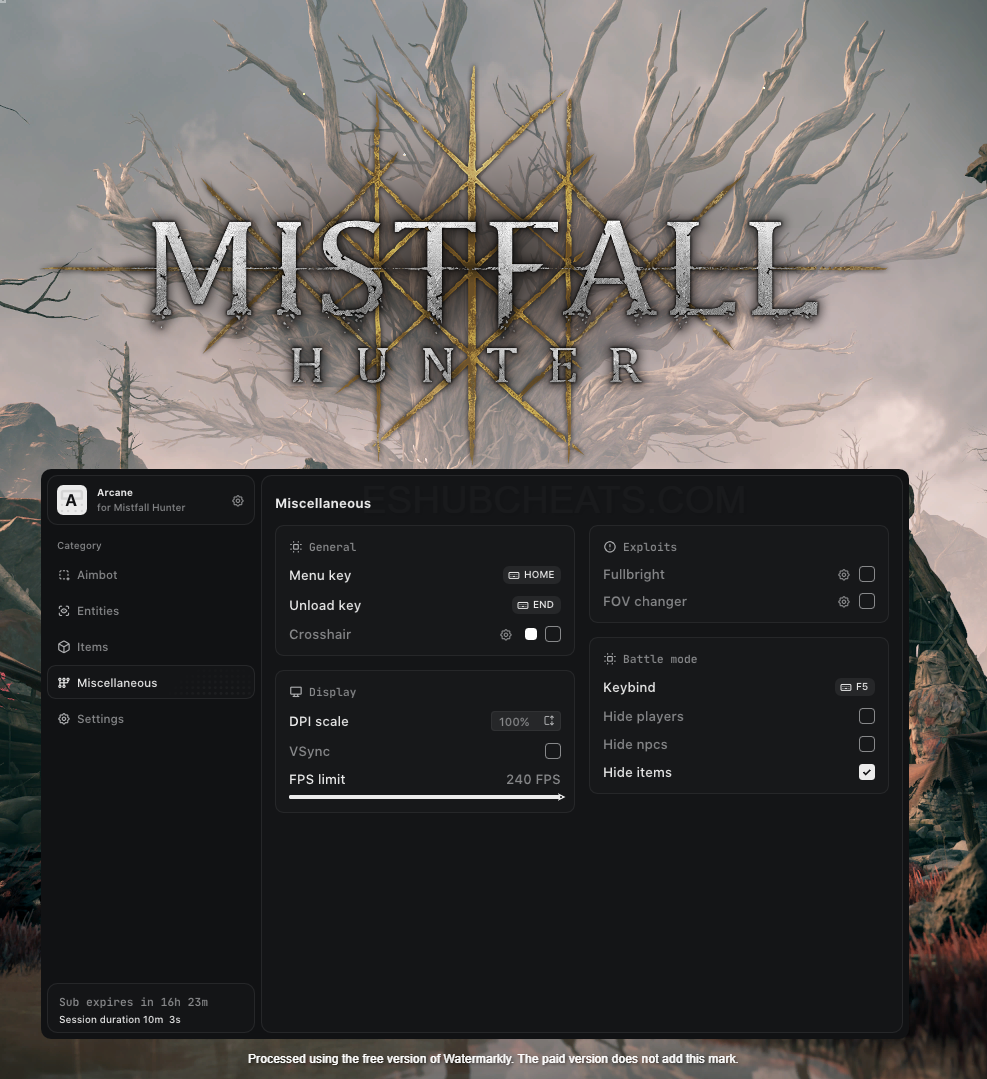This screenshot has height=1079, width=987.
Task: Click the Keybind label in Battle mode
Action: coord(629,687)
